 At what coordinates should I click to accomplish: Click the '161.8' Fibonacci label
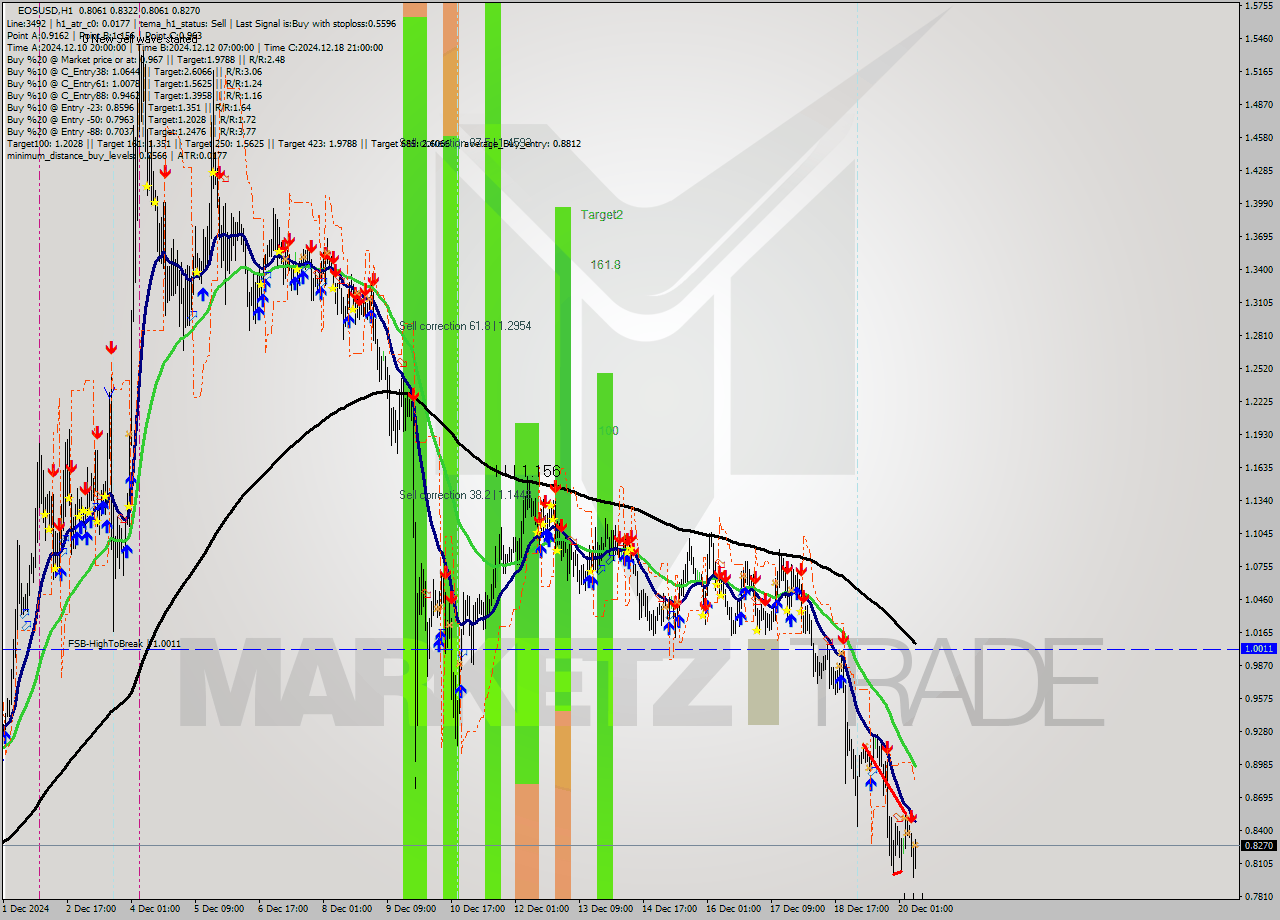[605, 265]
